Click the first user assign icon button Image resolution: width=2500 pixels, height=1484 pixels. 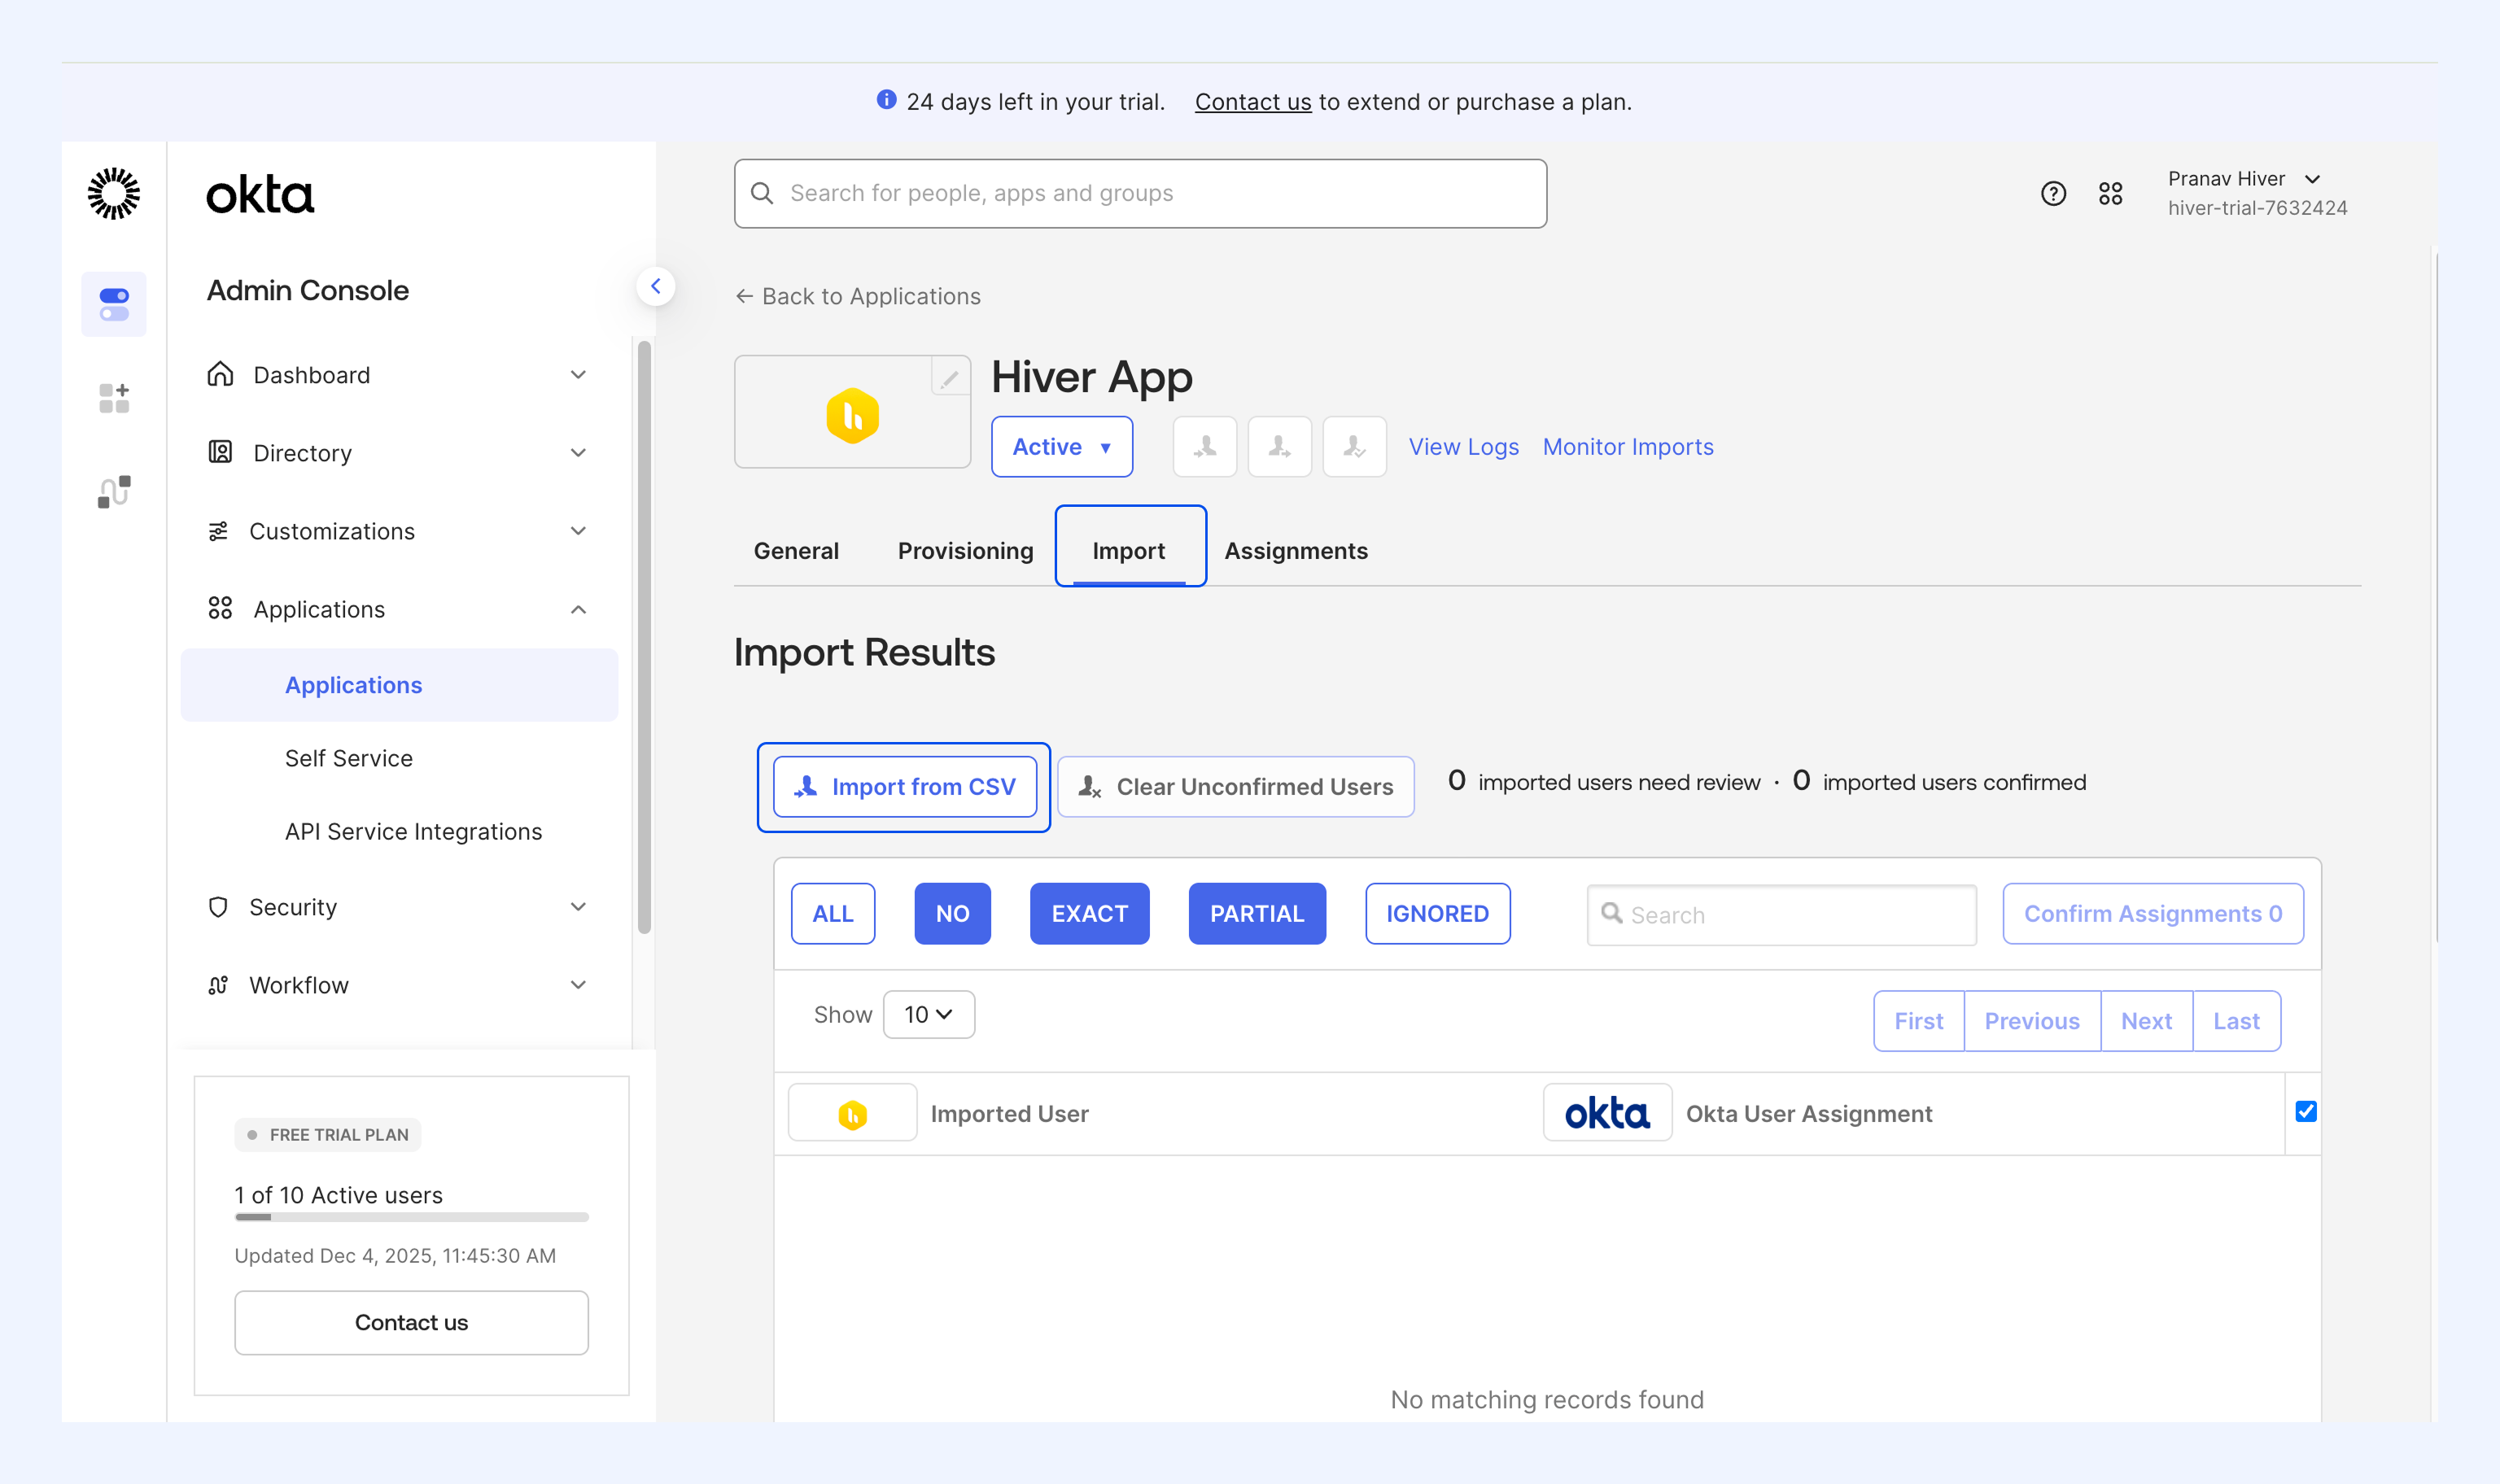point(1205,447)
